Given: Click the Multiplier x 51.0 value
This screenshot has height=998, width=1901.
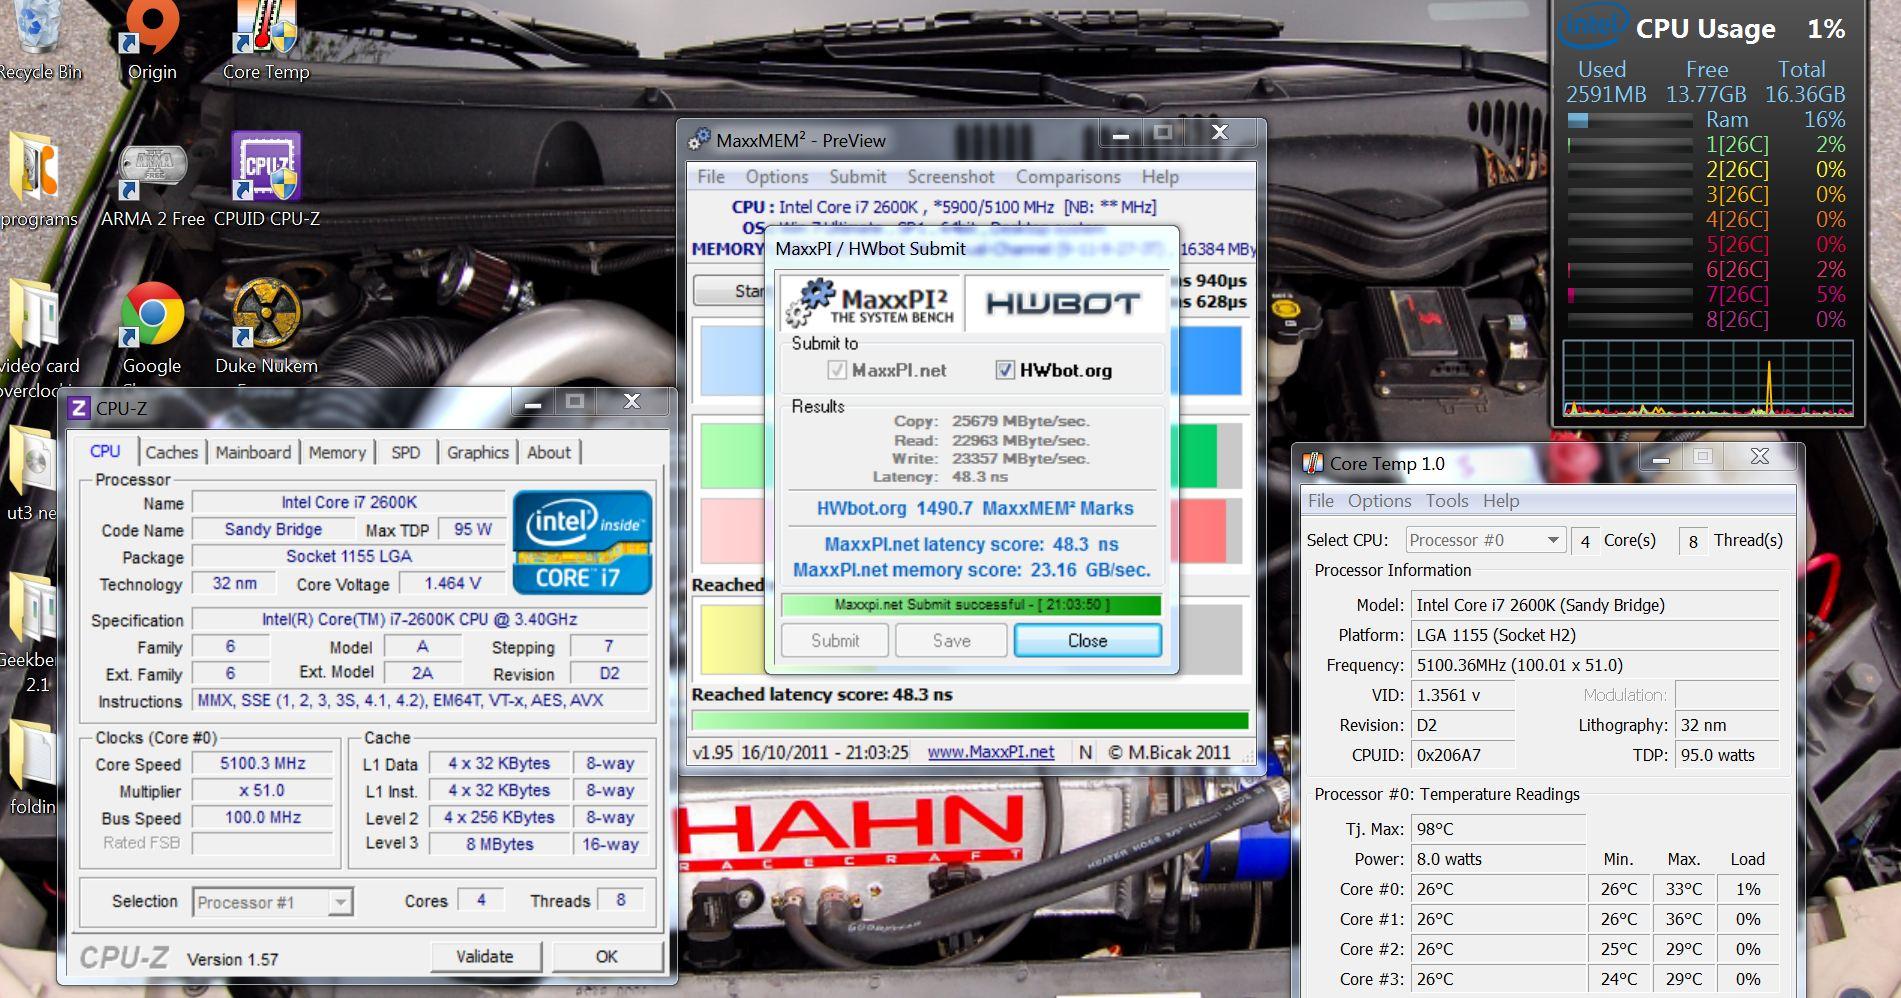Looking at the screenshot, I should [x=263, y=790].
